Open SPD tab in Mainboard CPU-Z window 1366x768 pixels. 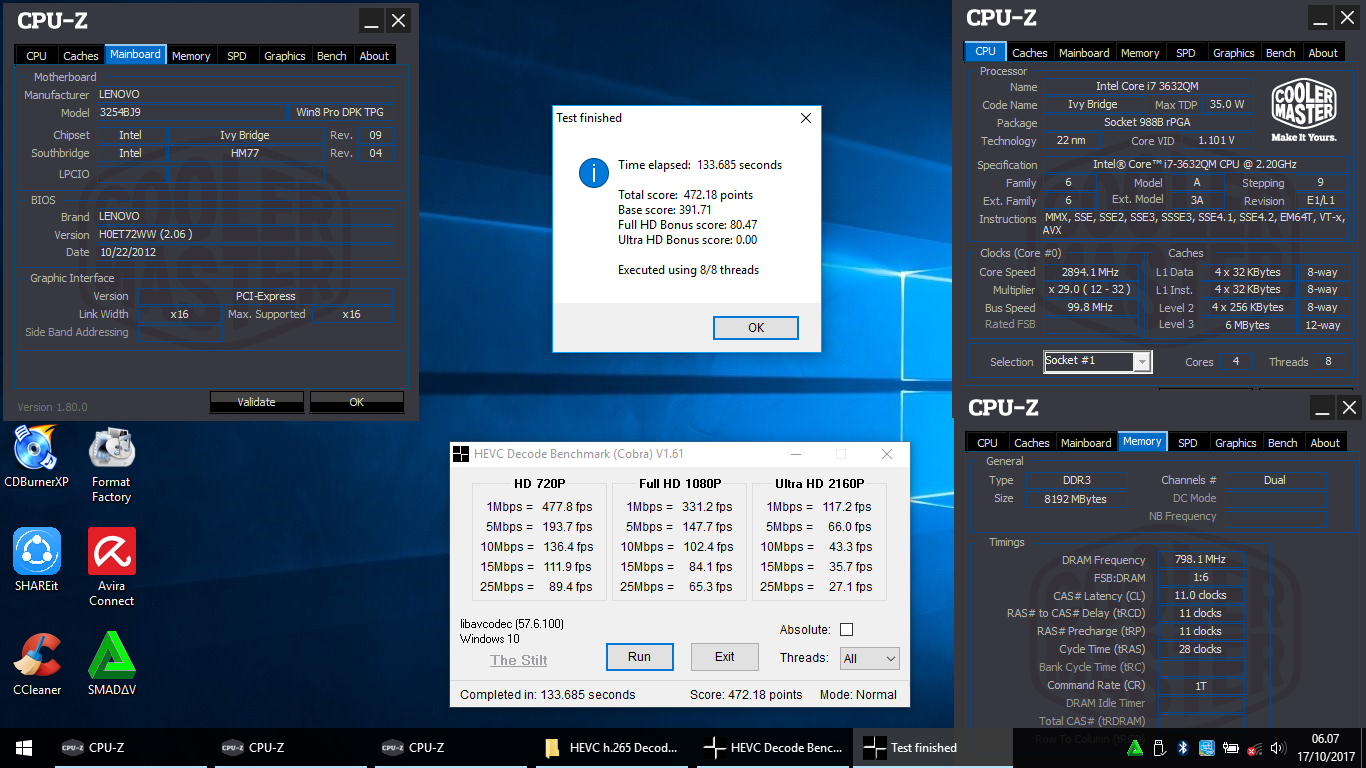click(237, 56)
